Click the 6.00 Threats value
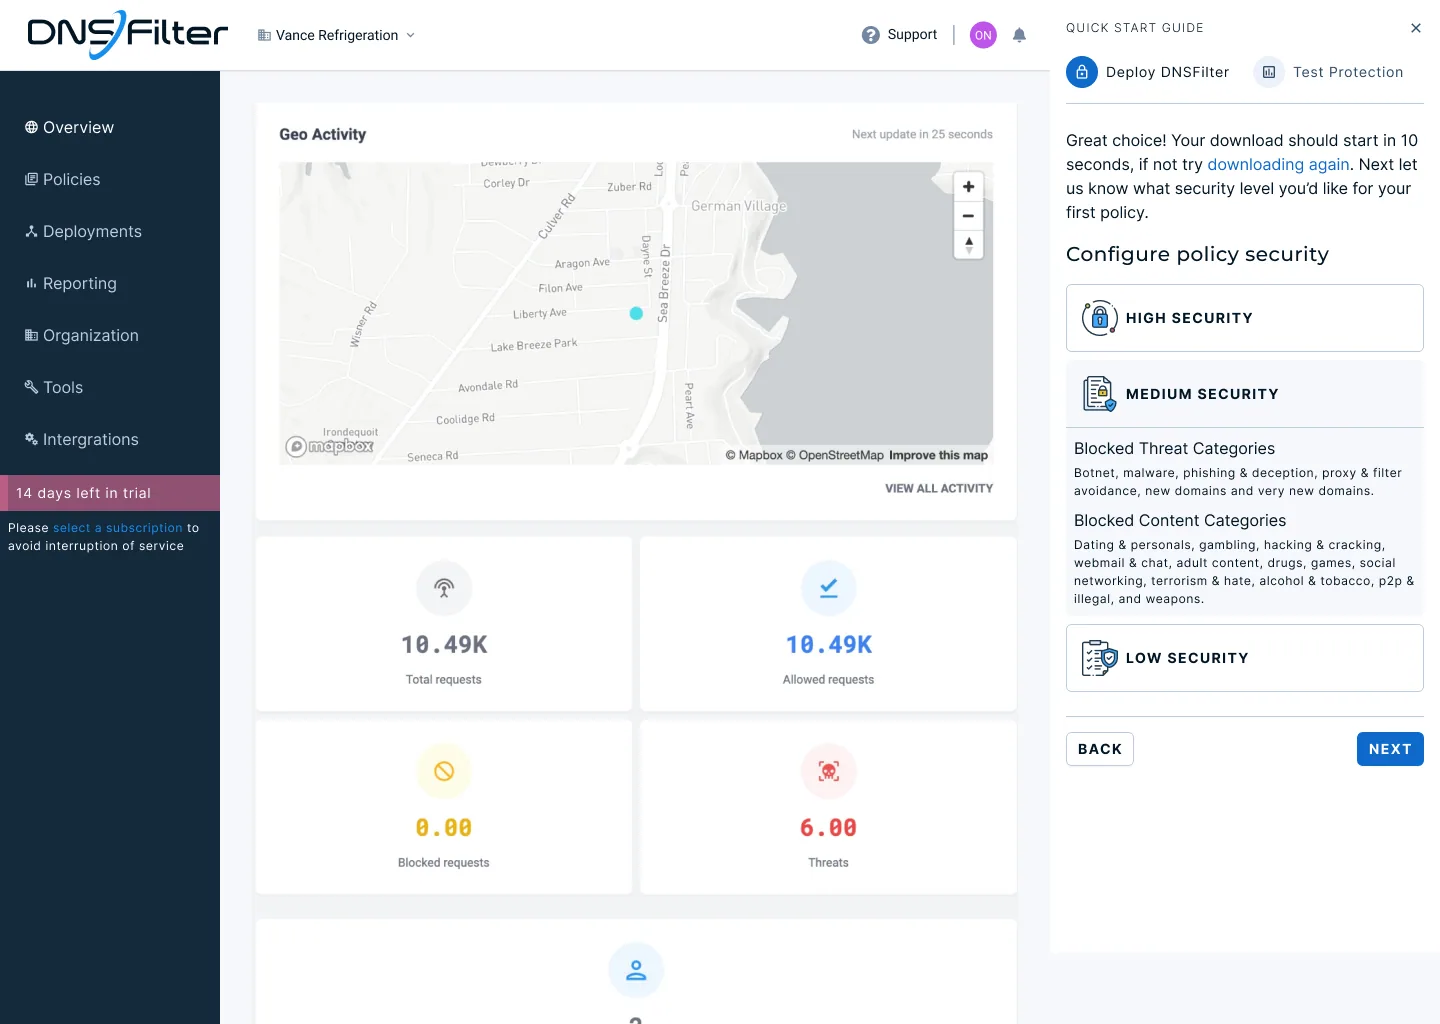 pos(829,828)
